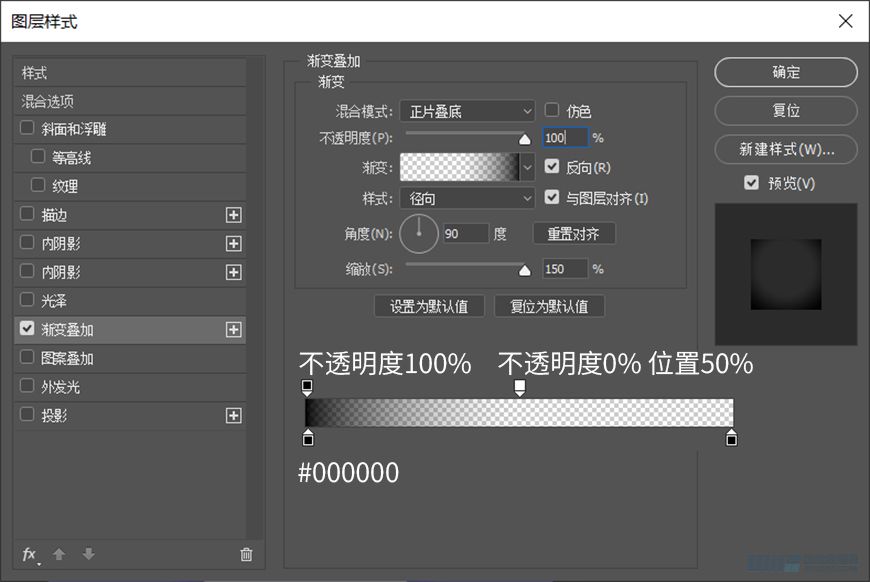
Task: Click the fx icon to add a new effect
Action: 28,554
